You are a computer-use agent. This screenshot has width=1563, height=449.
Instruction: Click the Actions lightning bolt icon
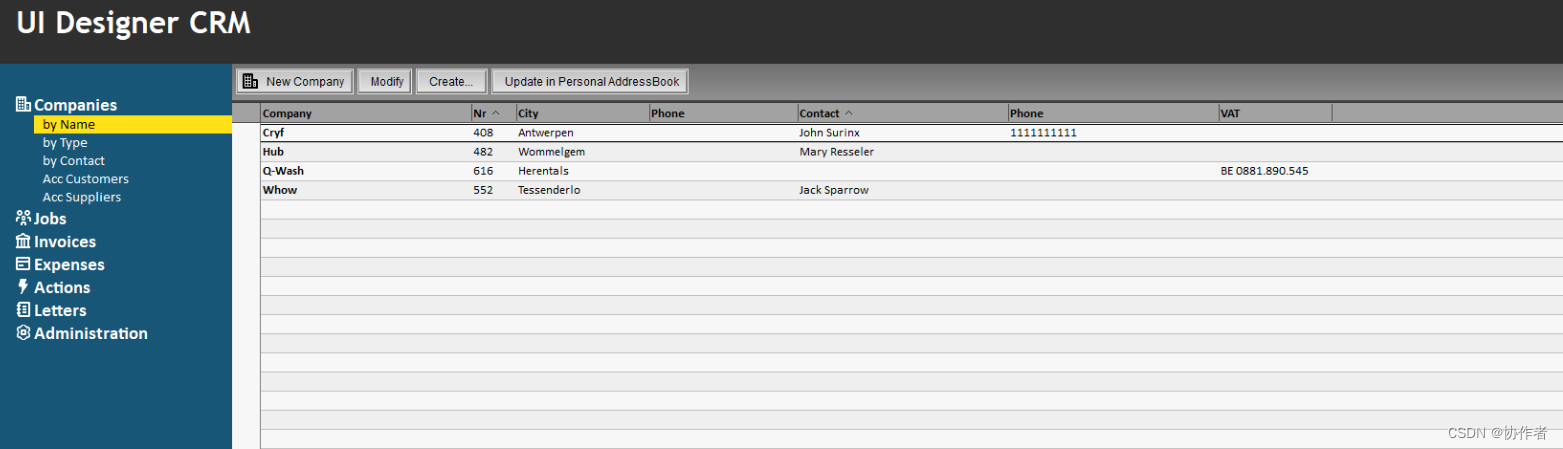pos(24,287)
